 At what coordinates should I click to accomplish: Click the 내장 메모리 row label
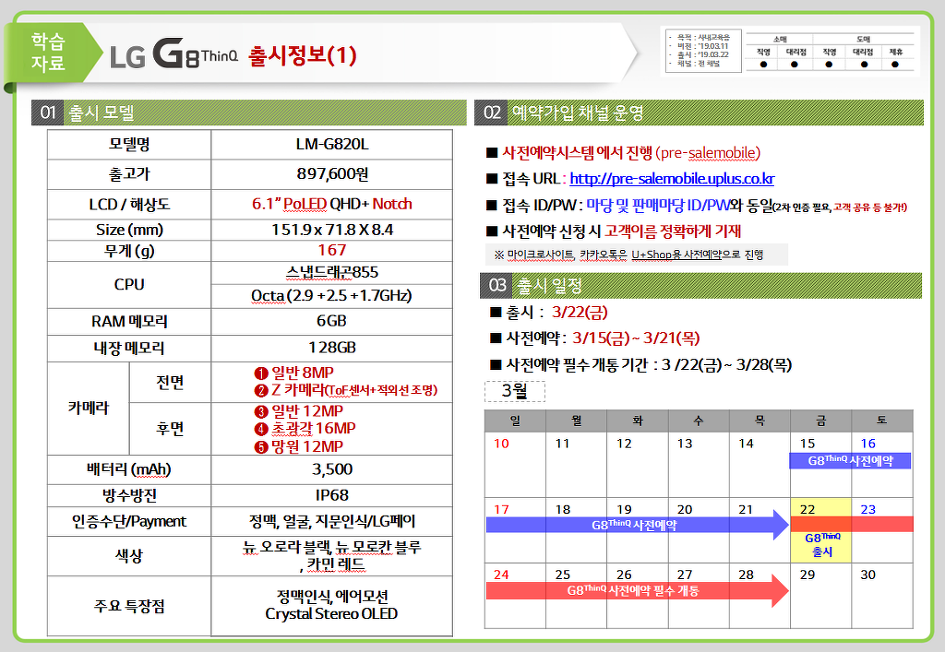pyautogui.click(x=129, y=348)
